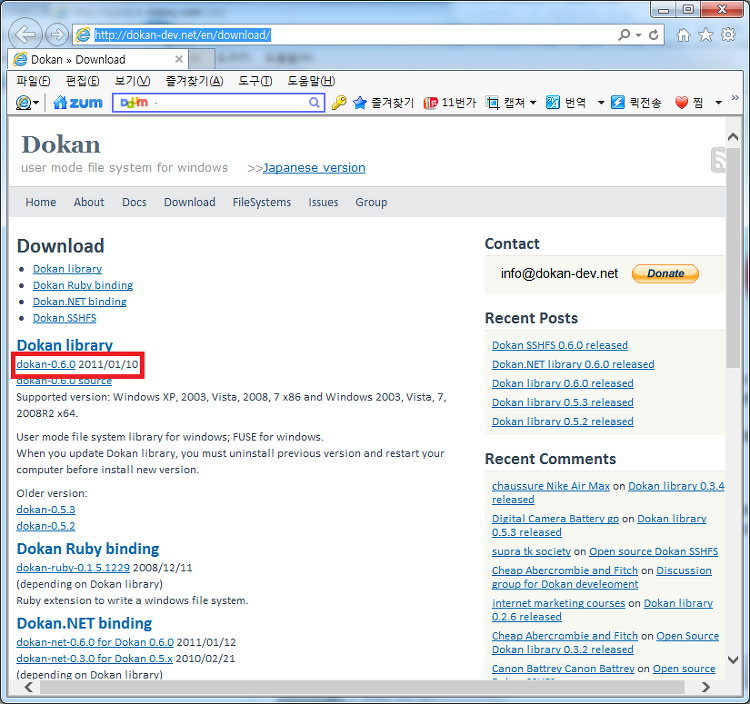
Task: Open the Dokan.NET binding list link
Action: [79, 302]
